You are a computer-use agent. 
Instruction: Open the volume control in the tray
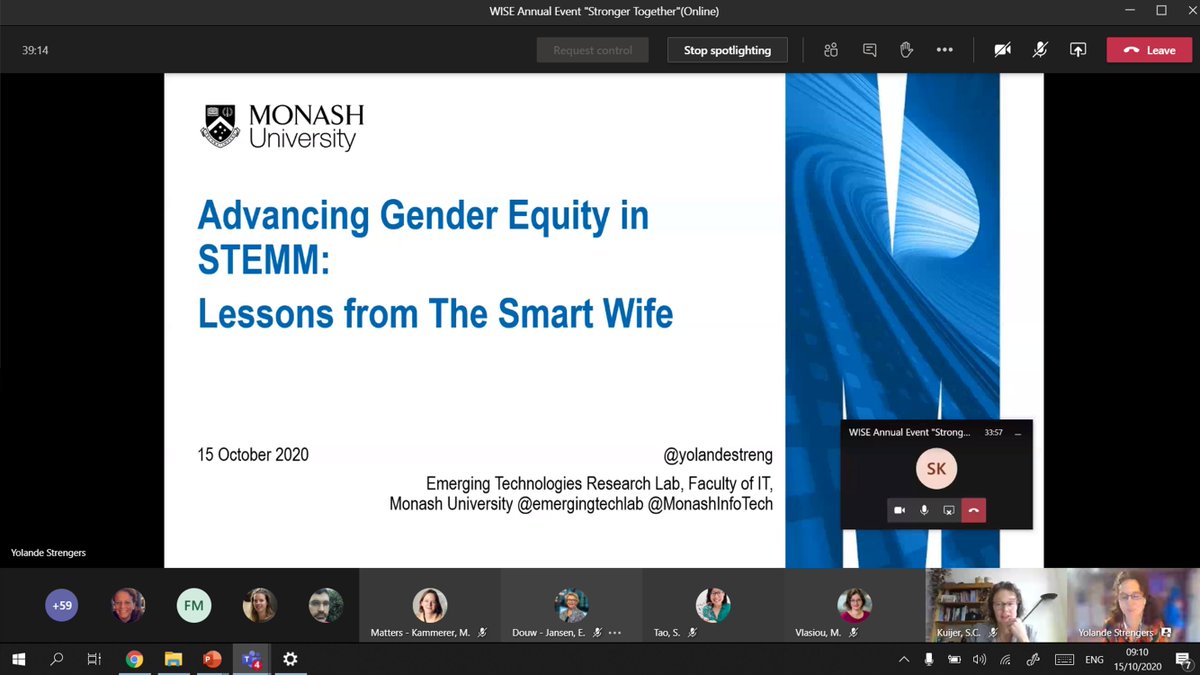979,659
